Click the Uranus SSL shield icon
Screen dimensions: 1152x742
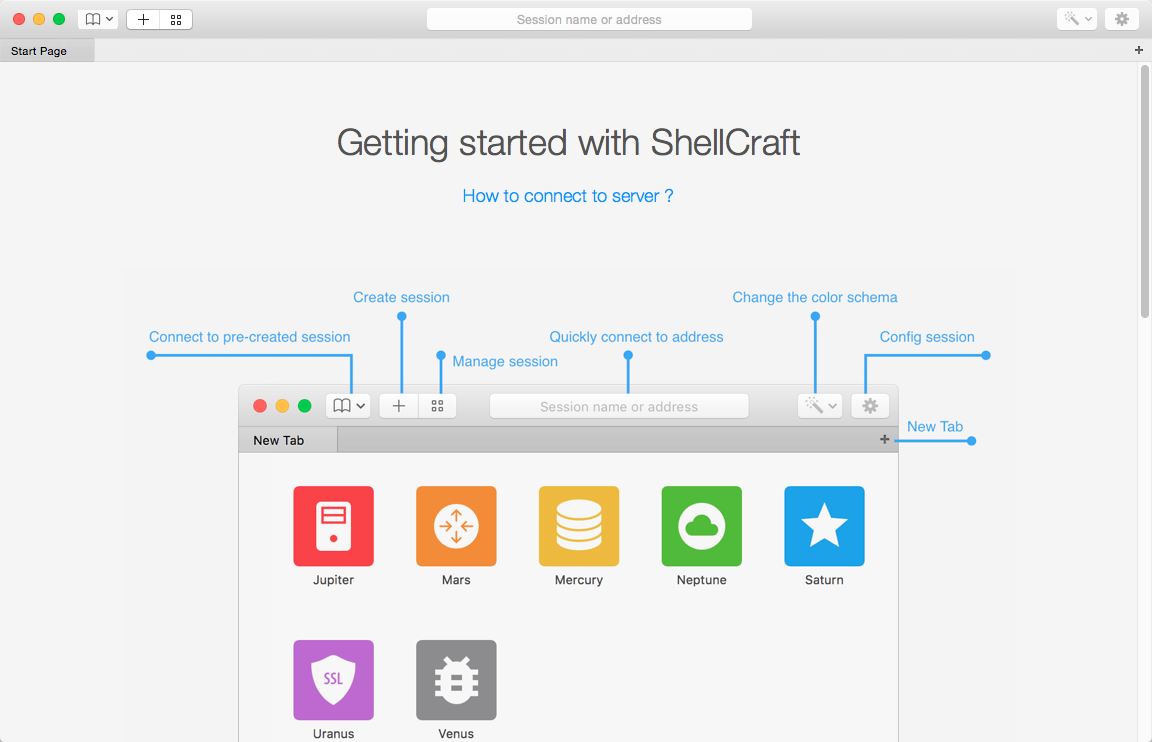[334, 680]
